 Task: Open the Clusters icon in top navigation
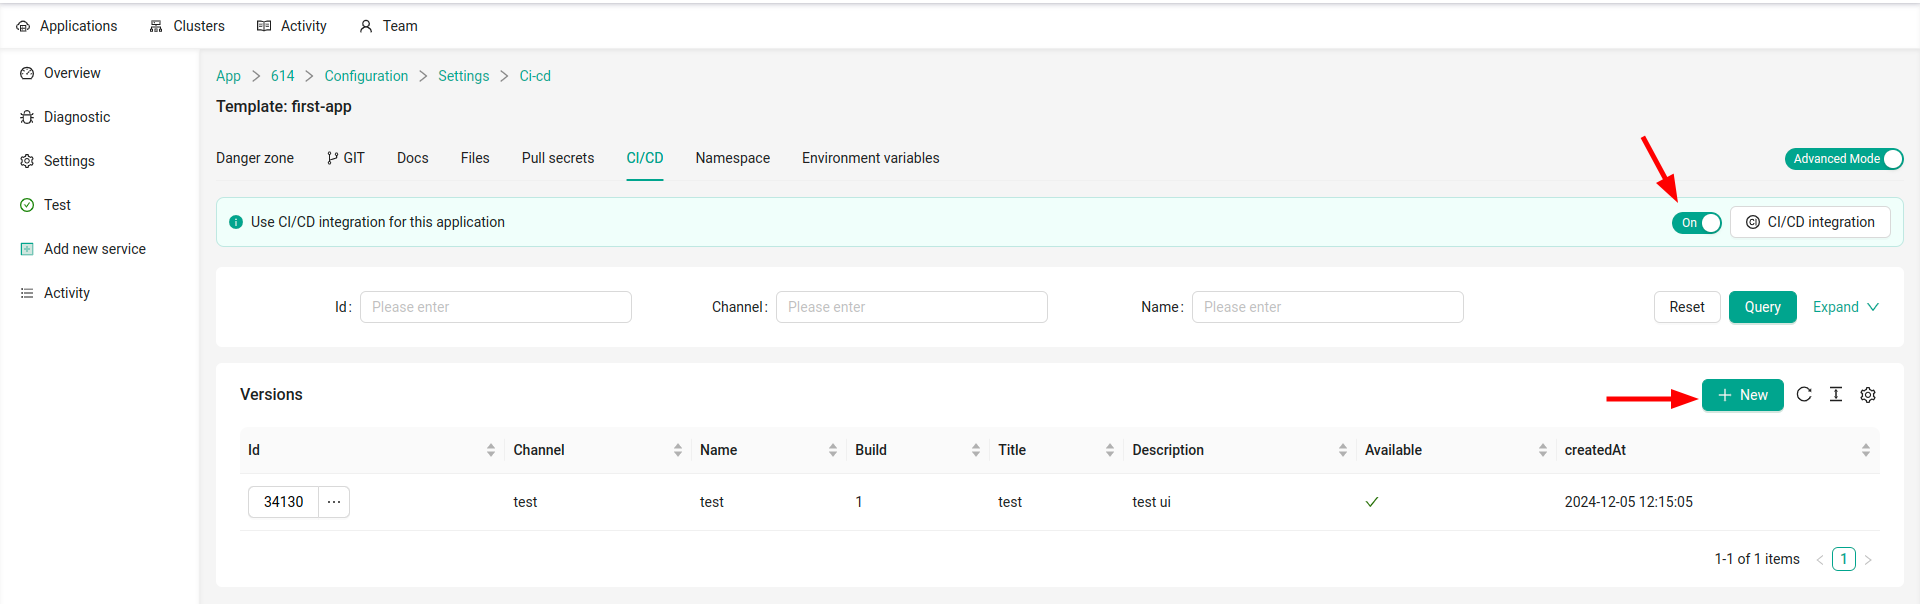click(156, 26)
